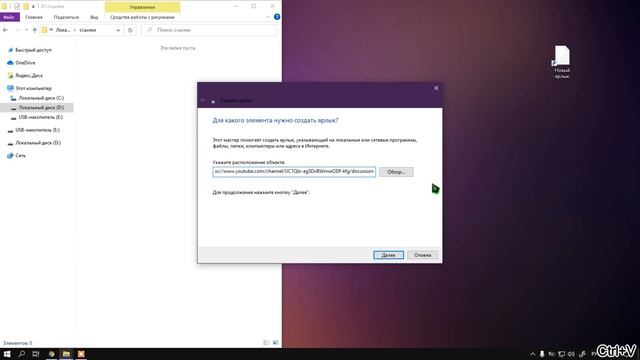640x360 pixels.
Task: Show hidden system tray icons
Action: [x=532, y=354]
